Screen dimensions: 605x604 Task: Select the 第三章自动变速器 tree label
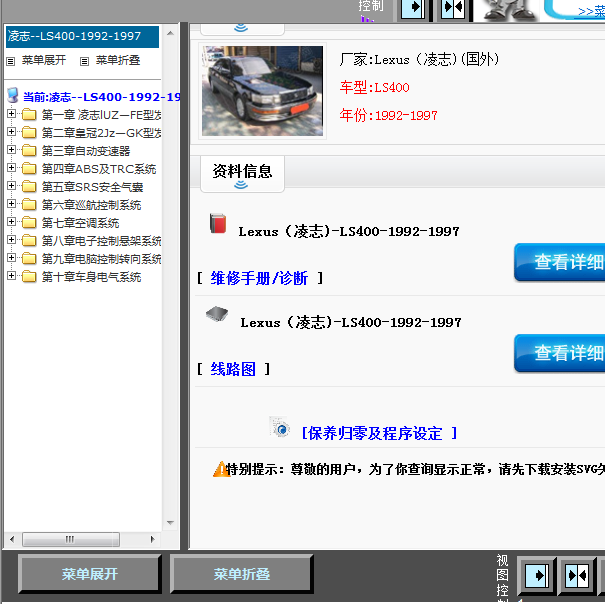86,151
